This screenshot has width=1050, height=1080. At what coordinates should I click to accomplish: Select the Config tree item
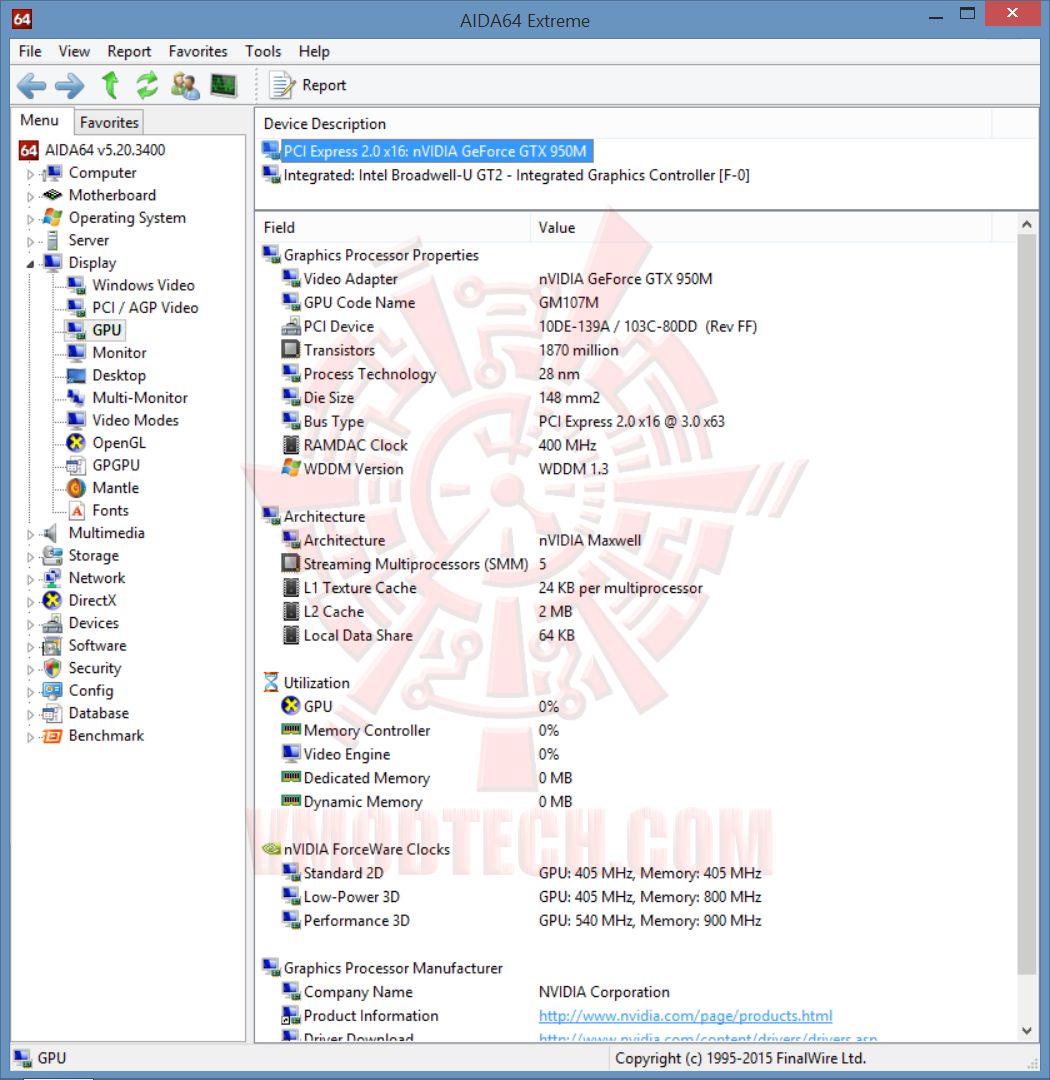click(90, 691)
